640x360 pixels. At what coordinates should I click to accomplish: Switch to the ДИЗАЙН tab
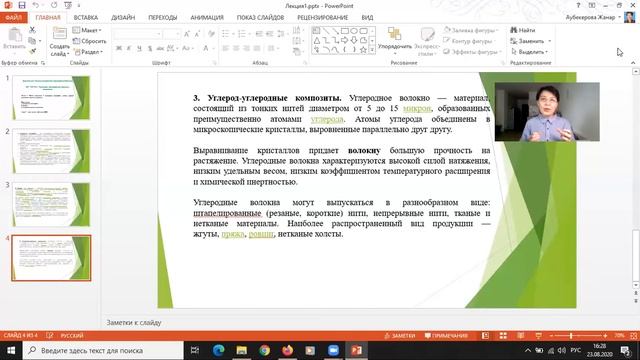(x=123, y=18)
